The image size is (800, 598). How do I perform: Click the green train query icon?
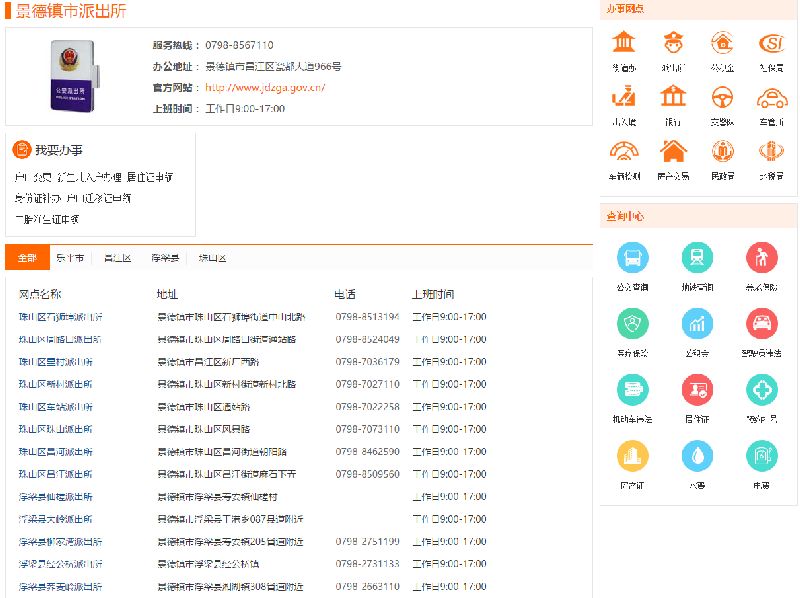tap(697, 258)
